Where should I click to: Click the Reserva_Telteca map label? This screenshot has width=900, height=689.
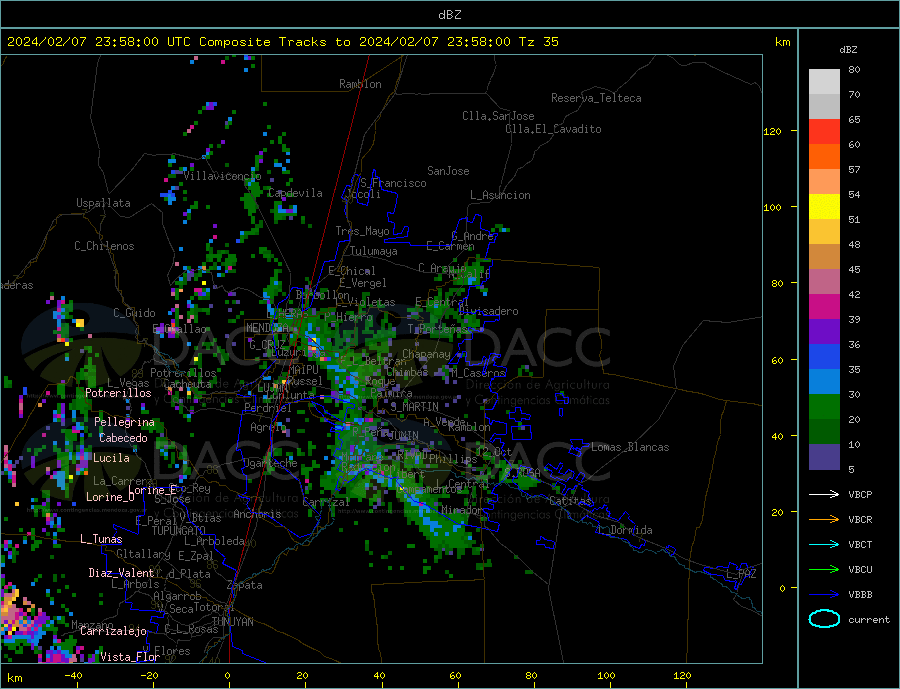tap(596, 98)
